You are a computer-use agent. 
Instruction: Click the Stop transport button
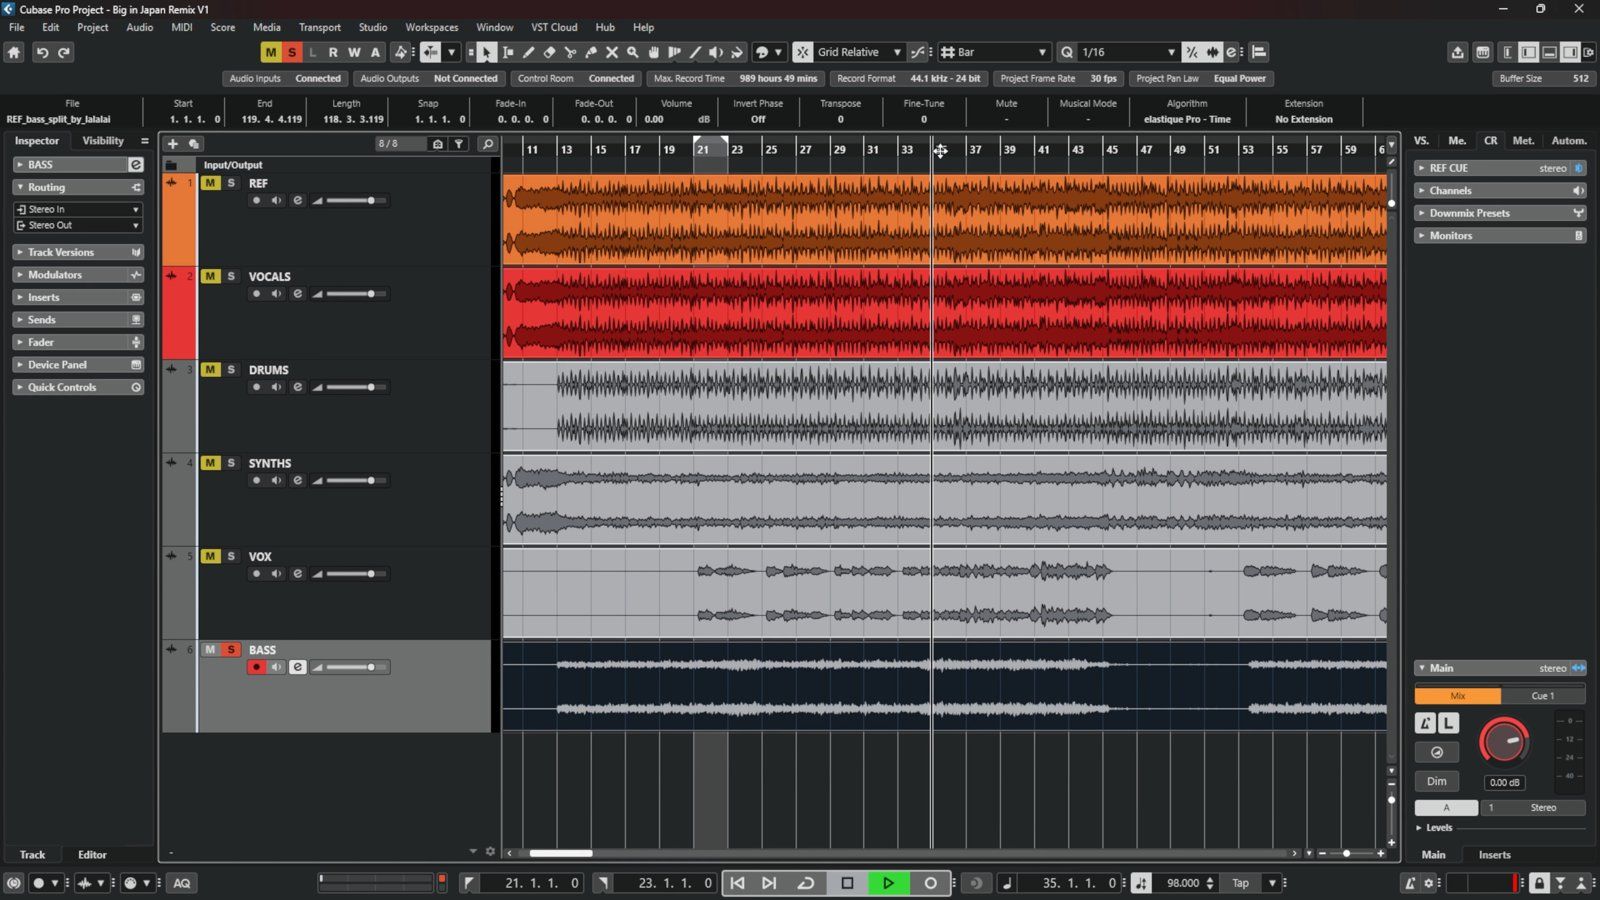pos(847,883)
